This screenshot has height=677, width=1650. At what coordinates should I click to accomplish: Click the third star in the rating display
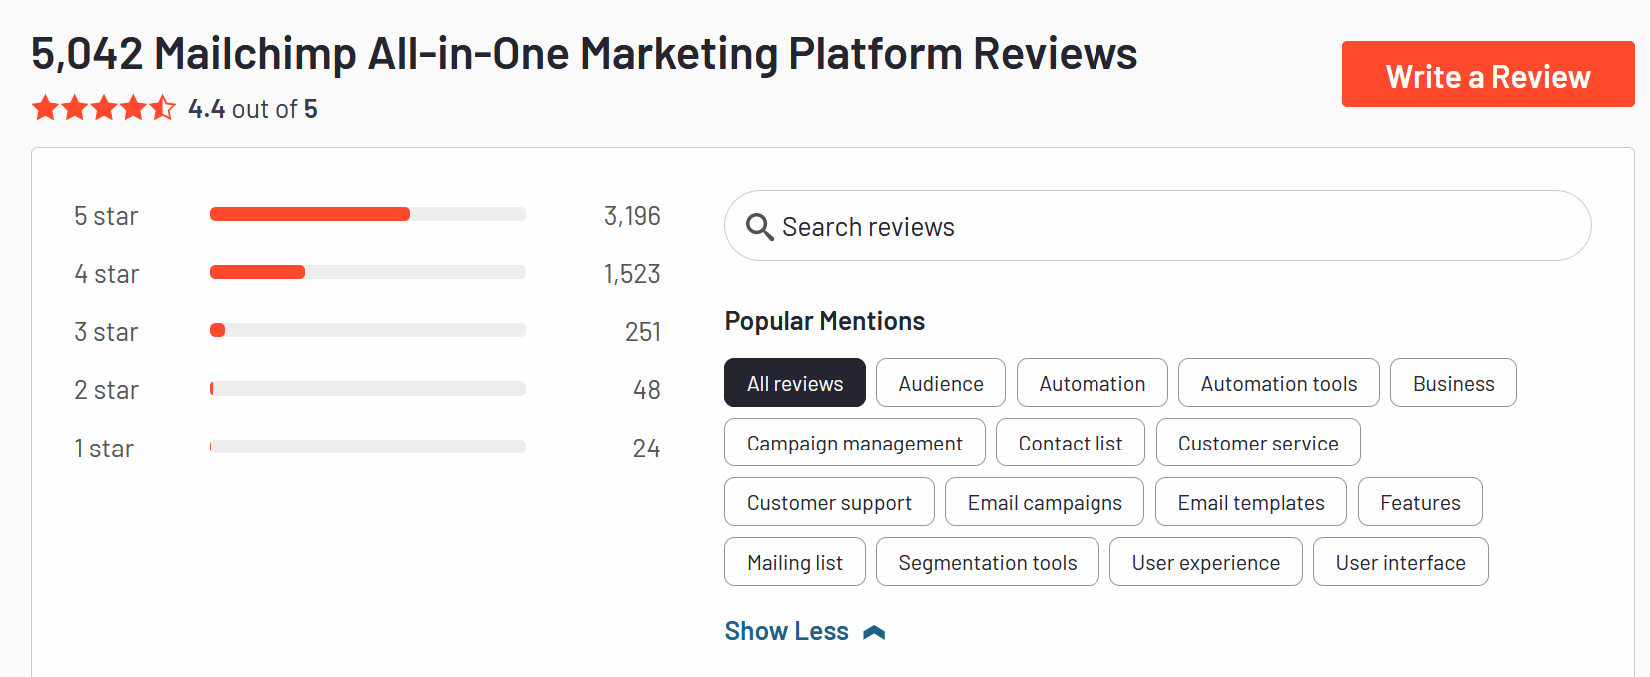point(104,107)
